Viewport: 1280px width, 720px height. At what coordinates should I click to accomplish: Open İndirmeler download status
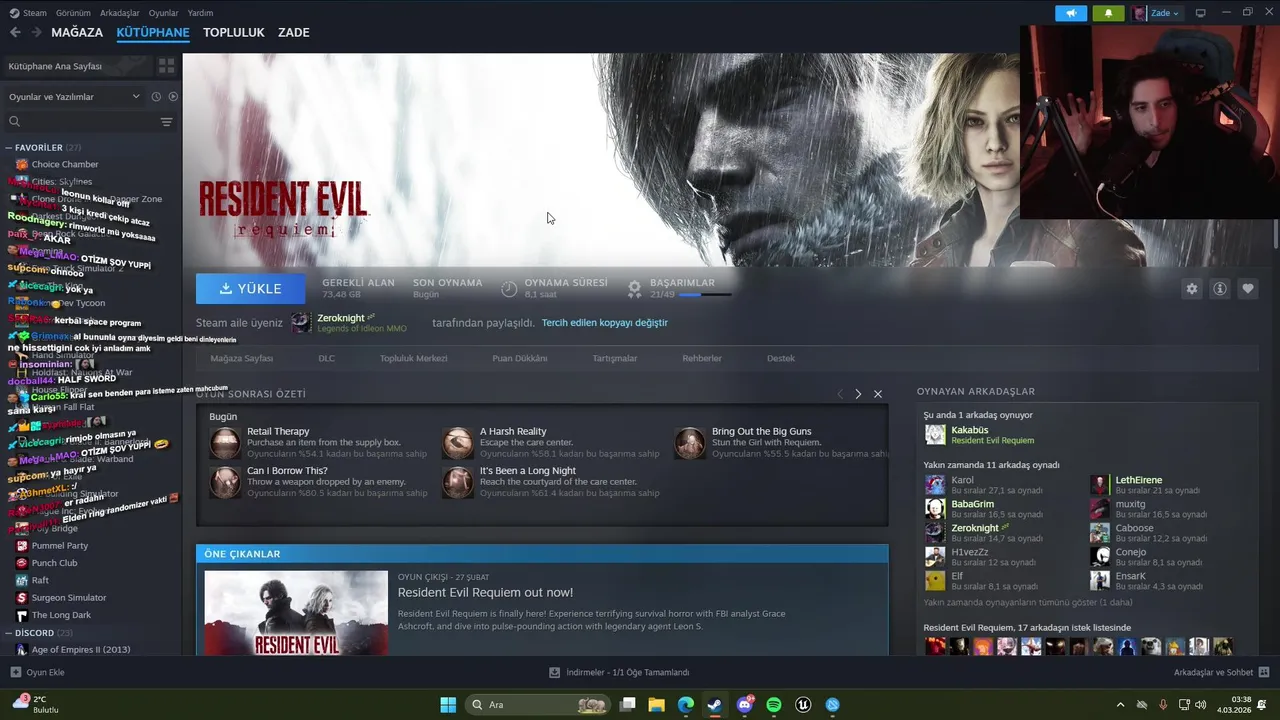click(x=620, y=672)
